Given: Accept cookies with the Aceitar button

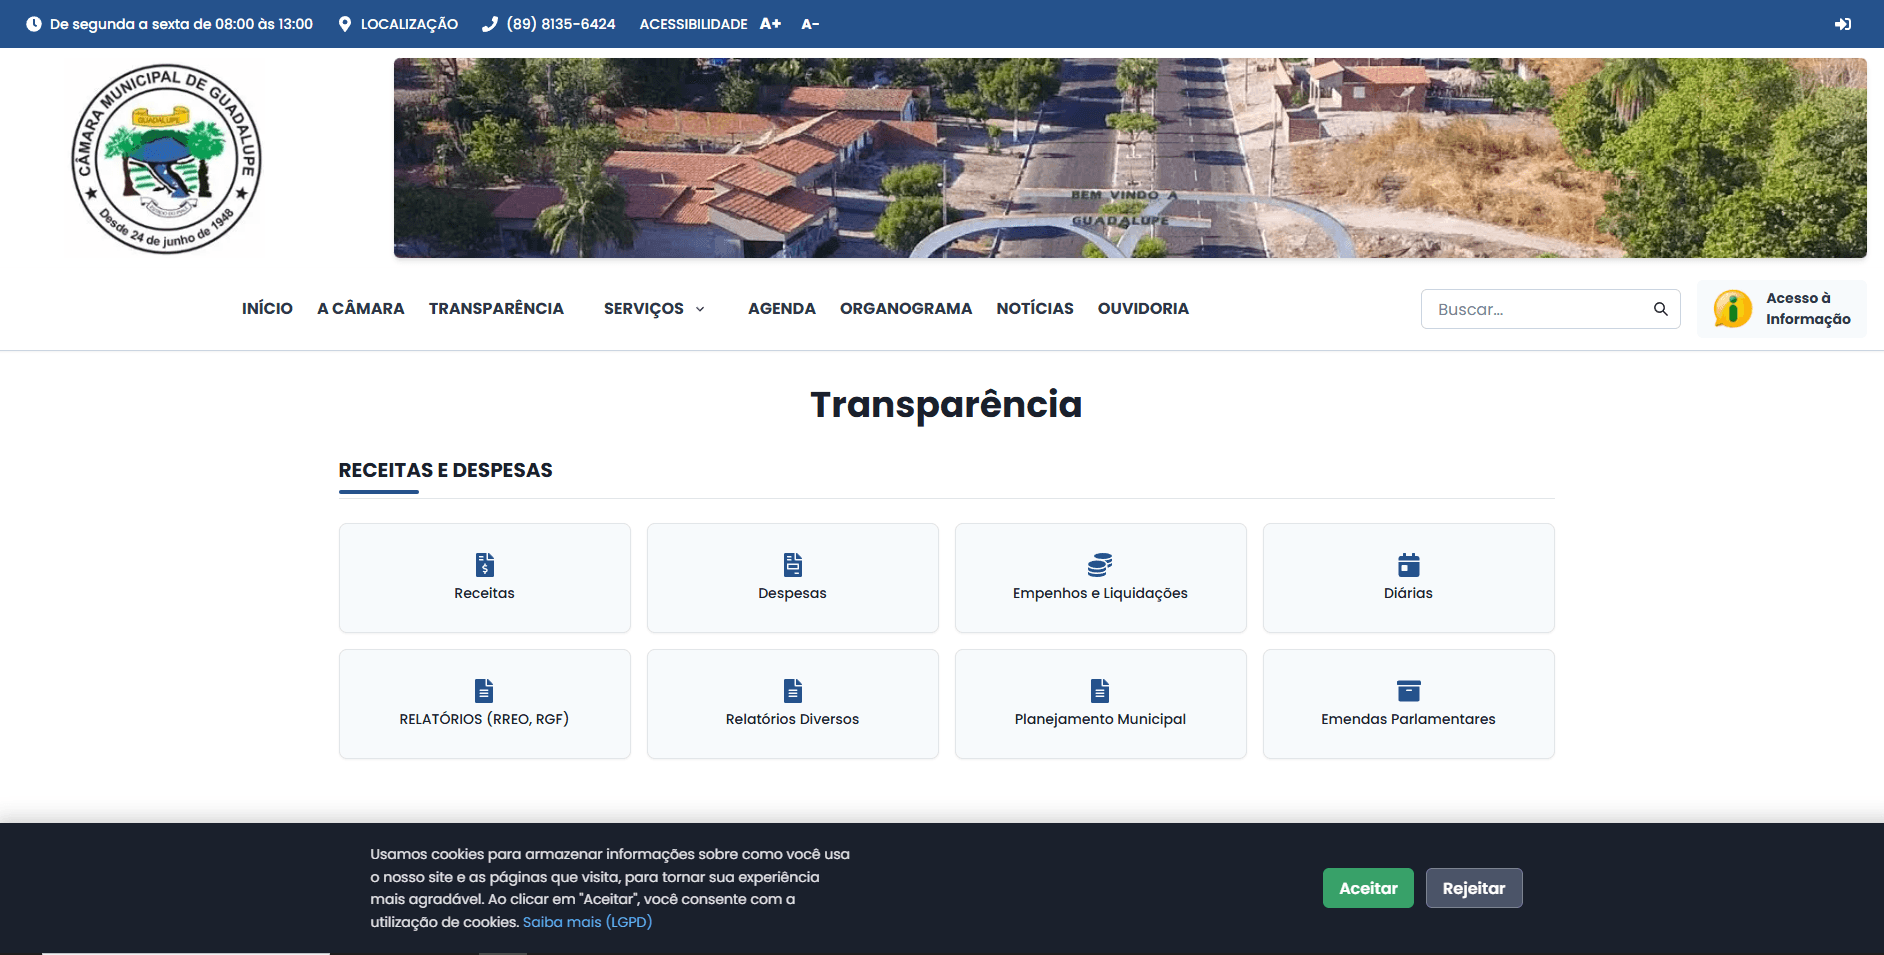Looking at the screenshot, I should (x=1367, y=888).
